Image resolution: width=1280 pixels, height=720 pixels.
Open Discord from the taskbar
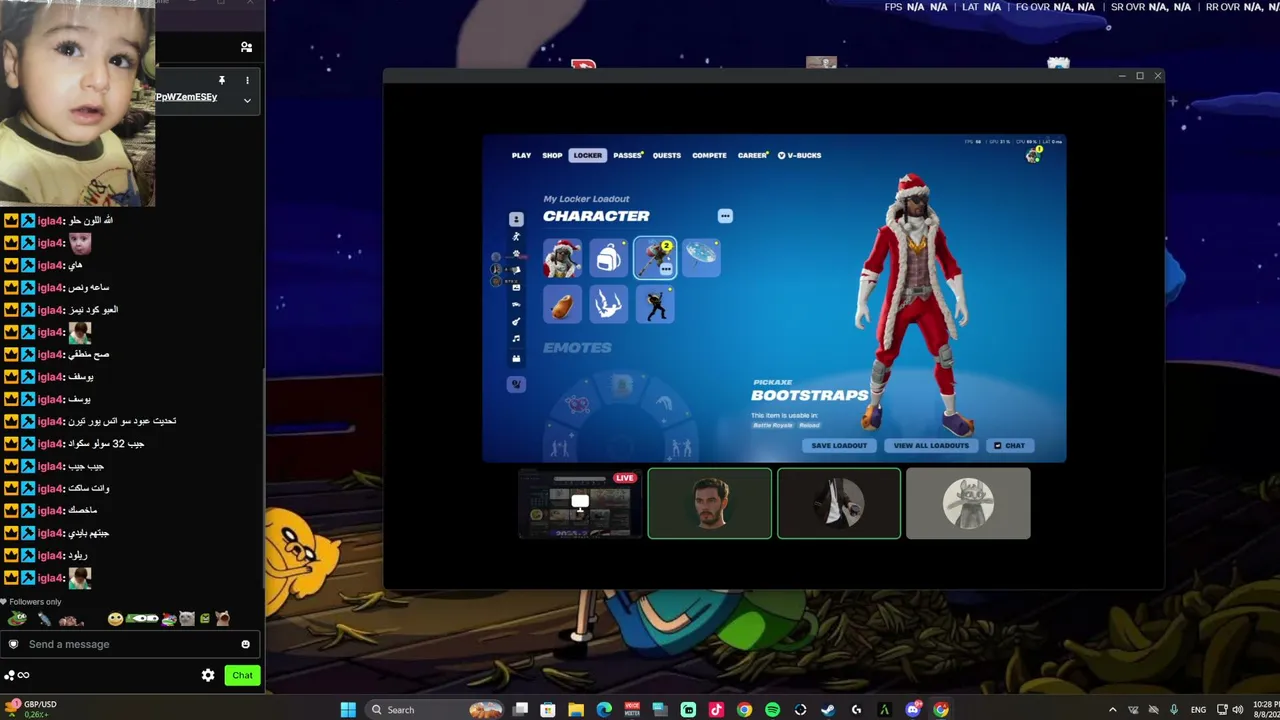[x=912, y=710]
